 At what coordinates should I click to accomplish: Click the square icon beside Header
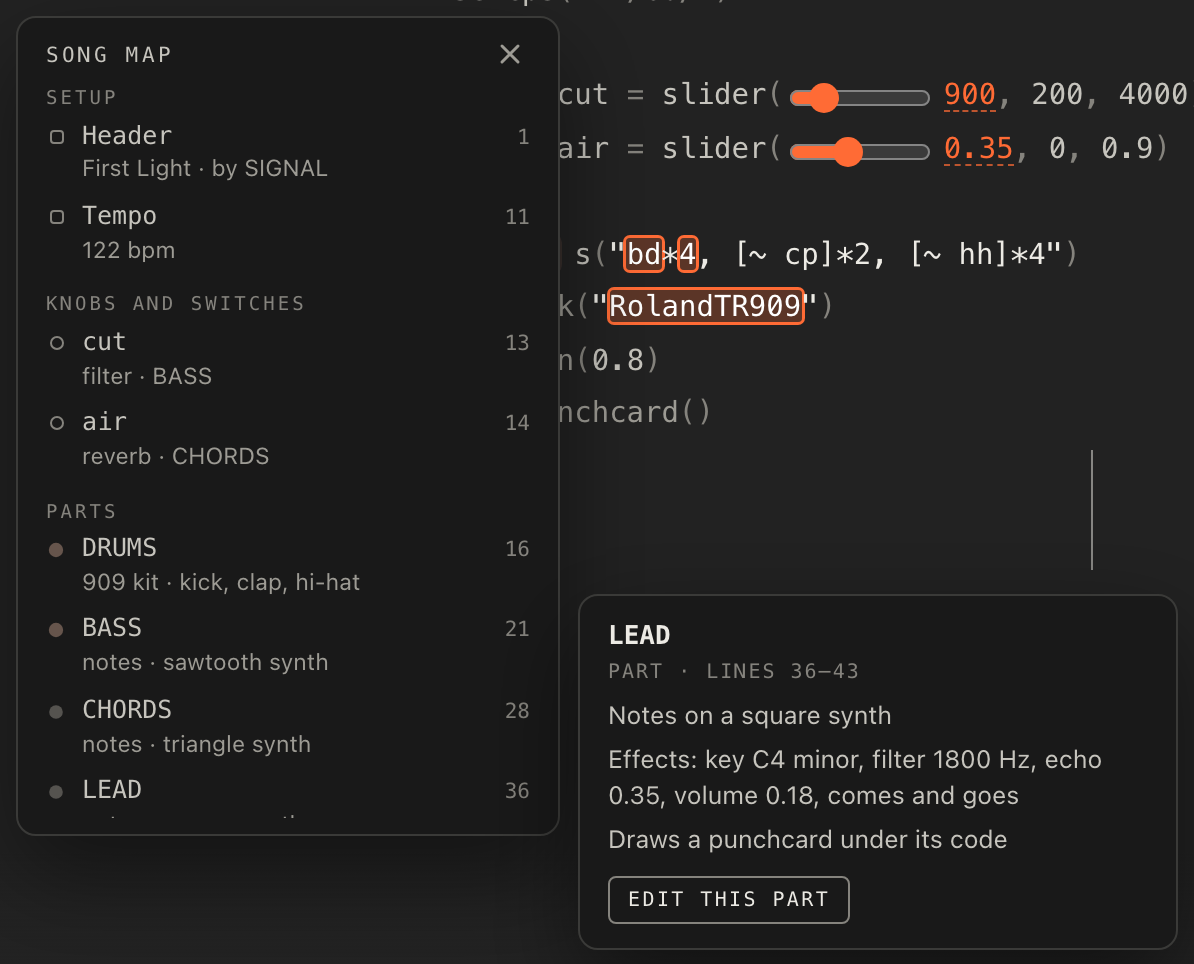pyautogui.click(x=56, y=137)
